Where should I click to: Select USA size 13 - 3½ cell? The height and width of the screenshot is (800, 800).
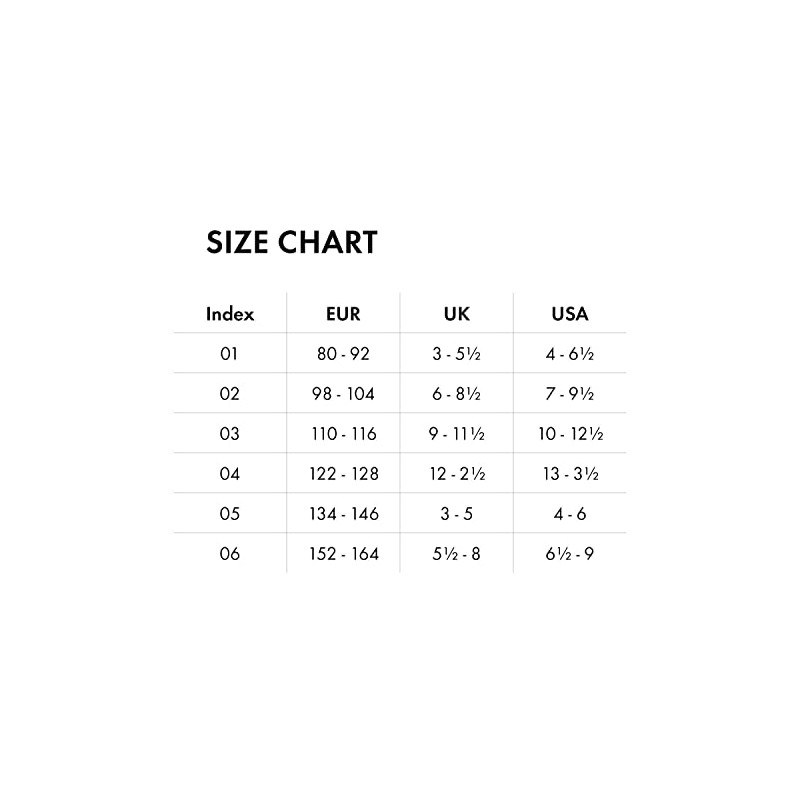pos(570,474)
